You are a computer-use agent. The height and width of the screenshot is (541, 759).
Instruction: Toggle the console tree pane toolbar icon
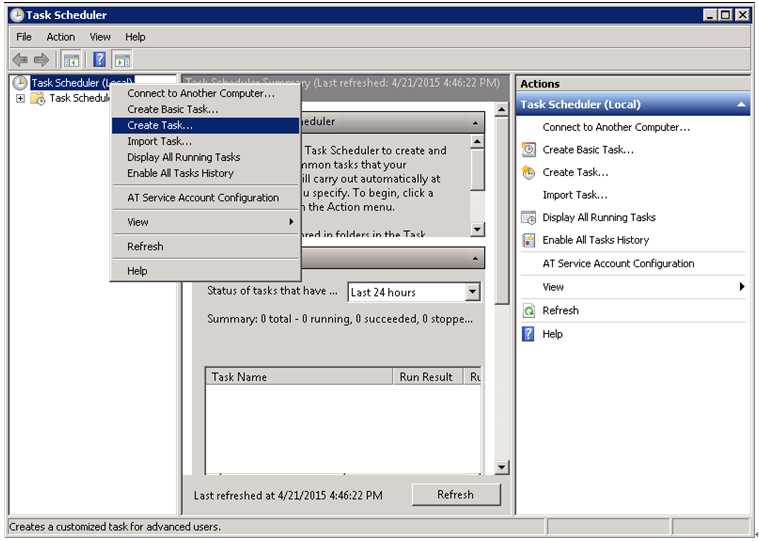(71, 60)
